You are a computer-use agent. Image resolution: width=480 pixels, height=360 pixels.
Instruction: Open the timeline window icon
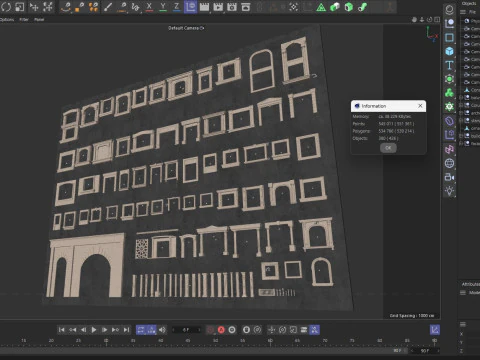click(x=435, y=330)
